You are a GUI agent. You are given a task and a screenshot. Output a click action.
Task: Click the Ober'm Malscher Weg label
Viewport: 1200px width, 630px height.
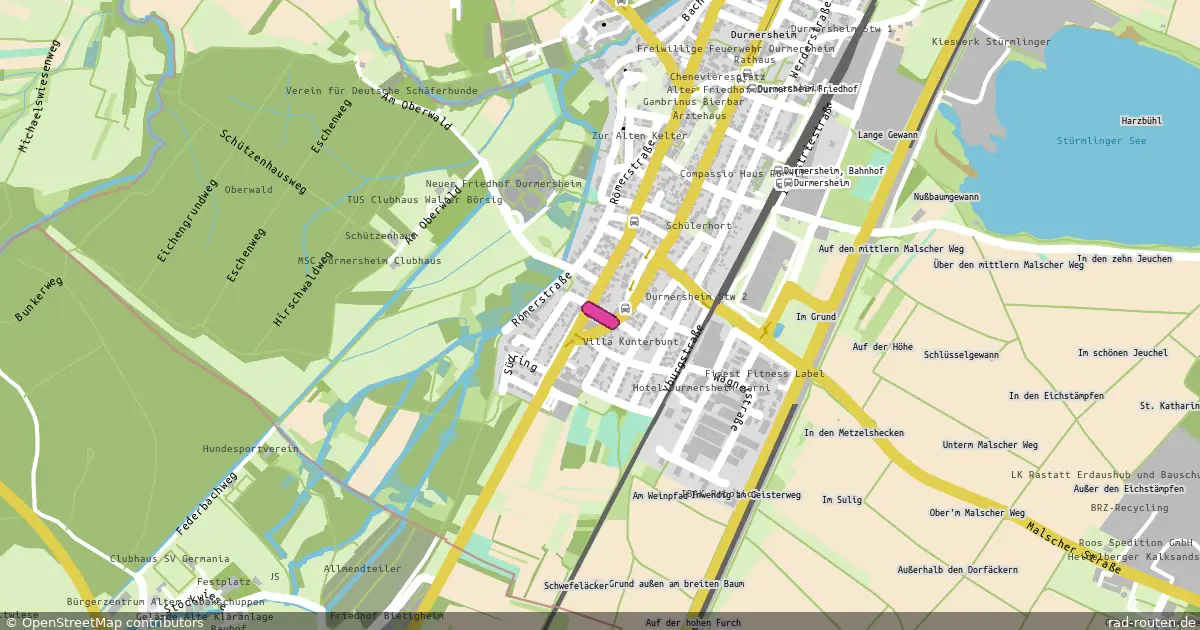[977, 513]
